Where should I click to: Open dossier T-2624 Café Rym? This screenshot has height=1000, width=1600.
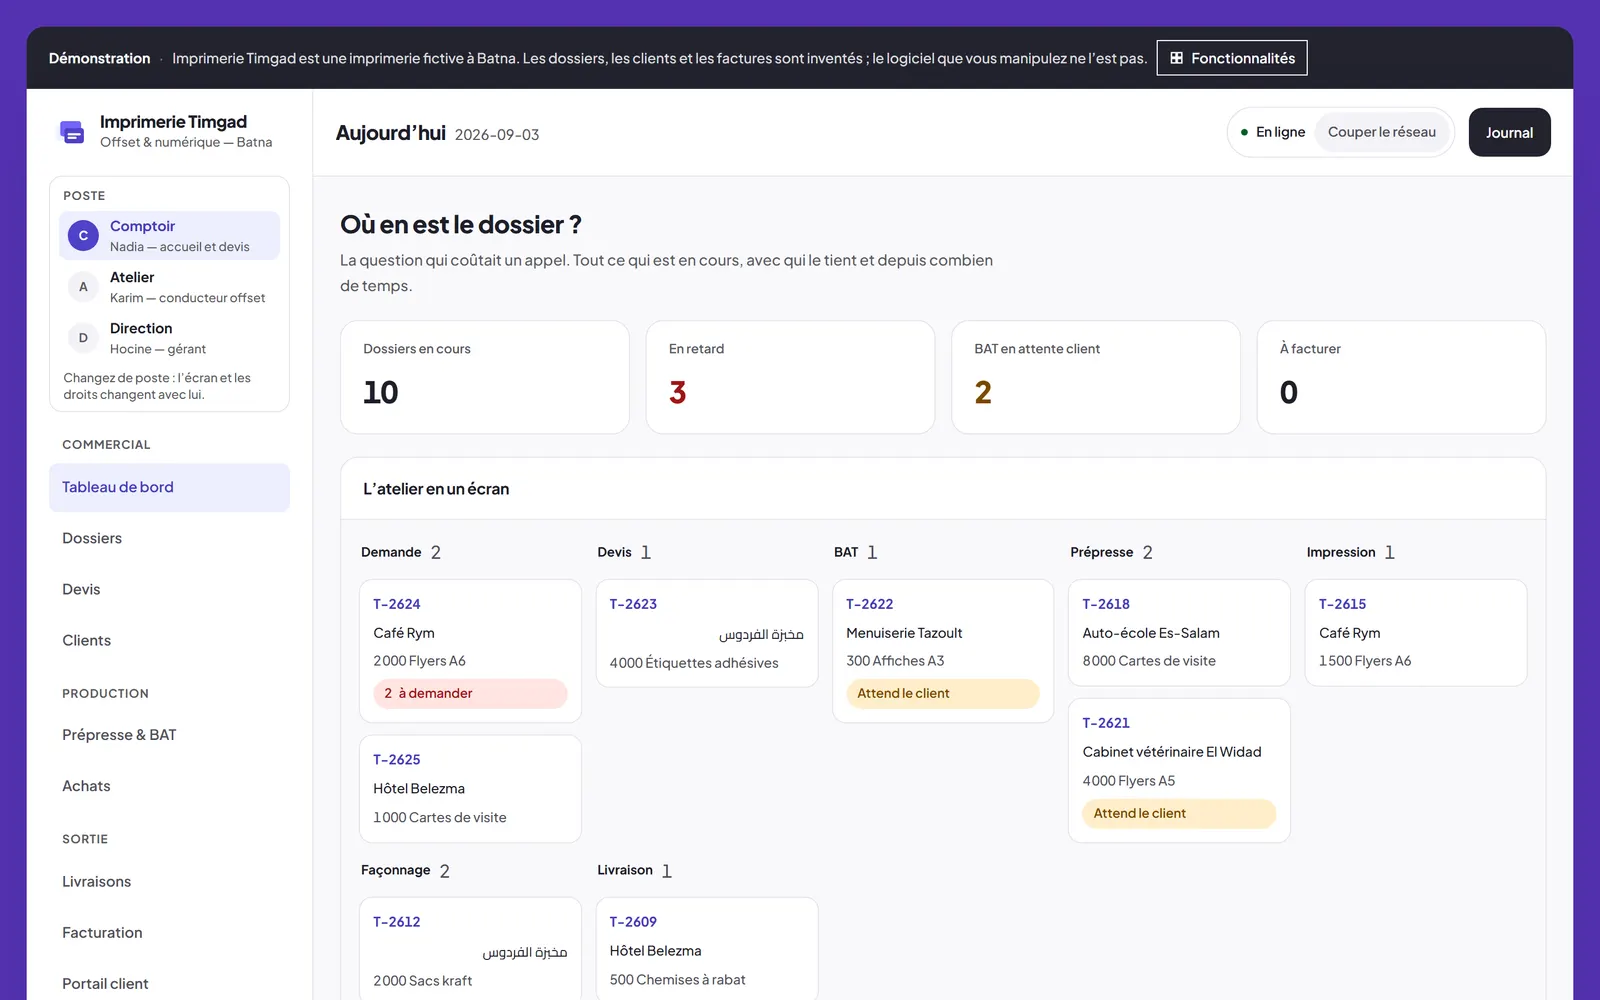(470, 651)
